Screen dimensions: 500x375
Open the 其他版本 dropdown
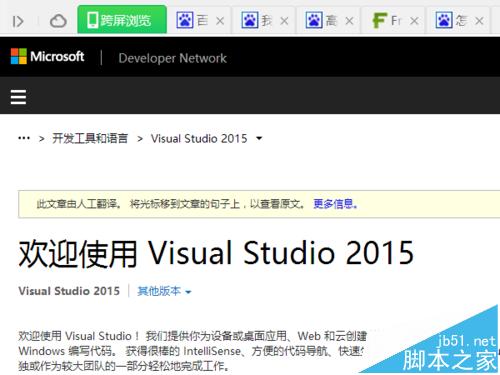click(164, 291)
